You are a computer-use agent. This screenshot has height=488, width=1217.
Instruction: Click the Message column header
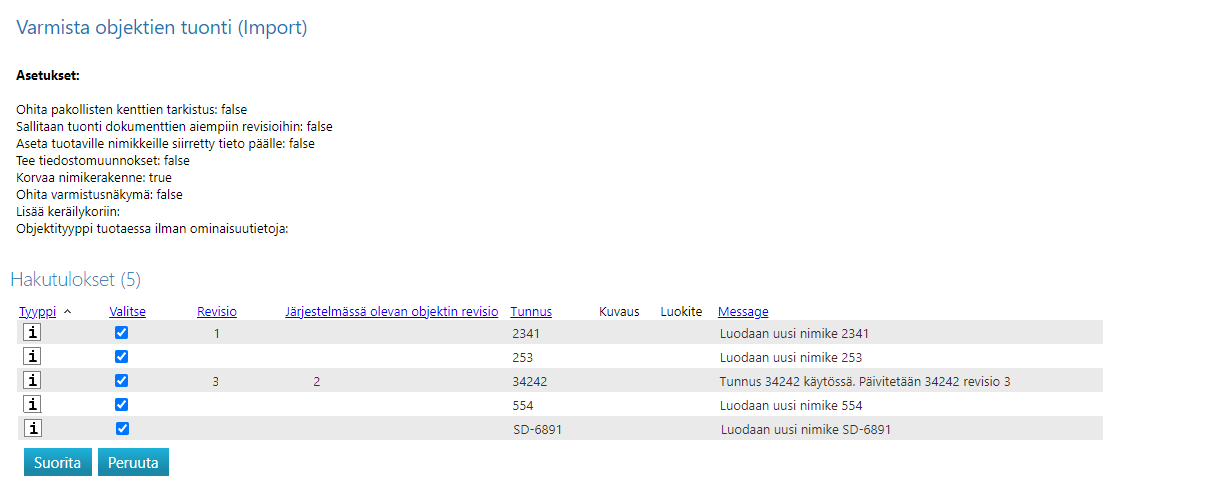click(743, 312)
